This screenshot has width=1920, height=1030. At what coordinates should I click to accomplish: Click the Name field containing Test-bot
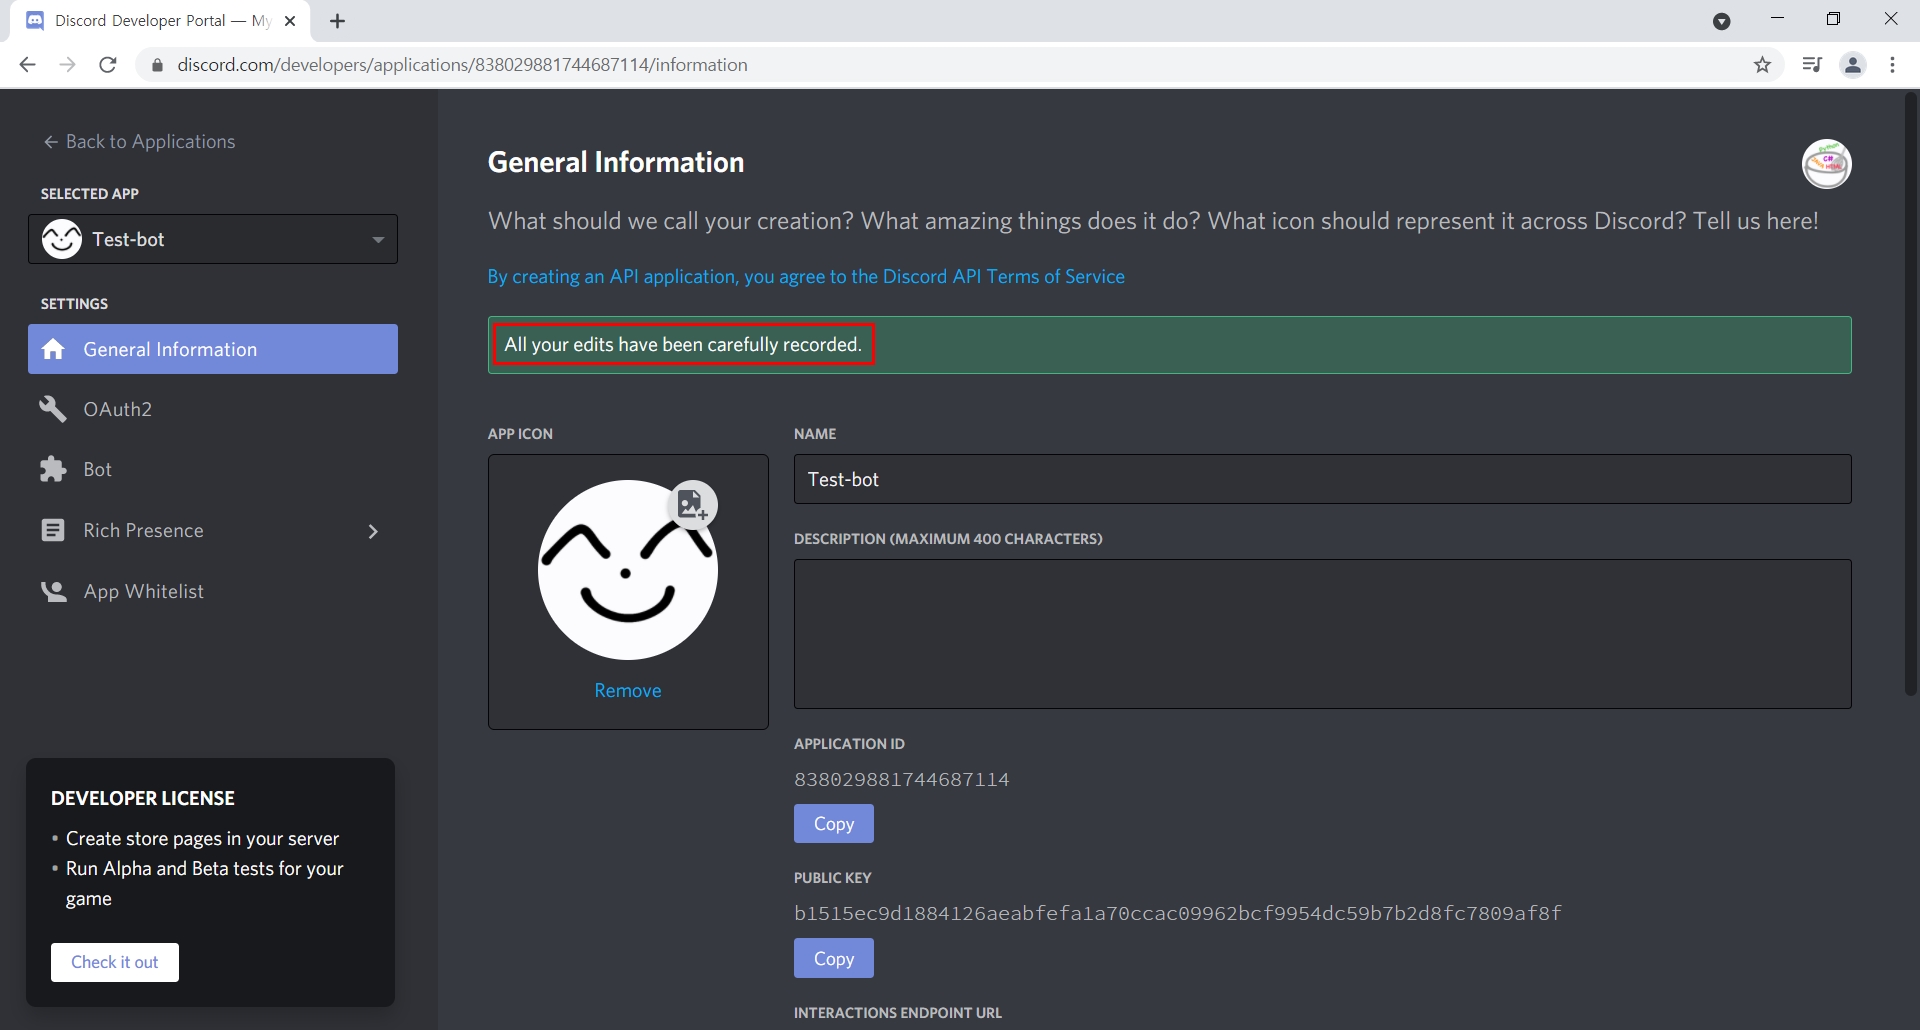click(x=1322, y=479)
